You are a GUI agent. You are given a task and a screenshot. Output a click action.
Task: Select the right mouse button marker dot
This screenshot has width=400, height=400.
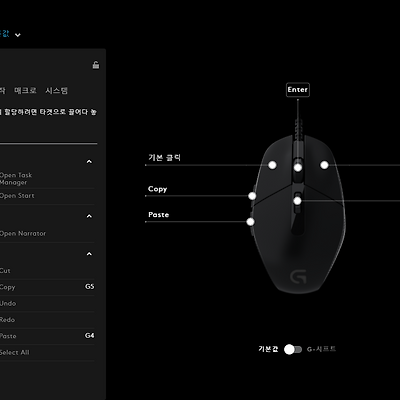(x=324, y=165)
